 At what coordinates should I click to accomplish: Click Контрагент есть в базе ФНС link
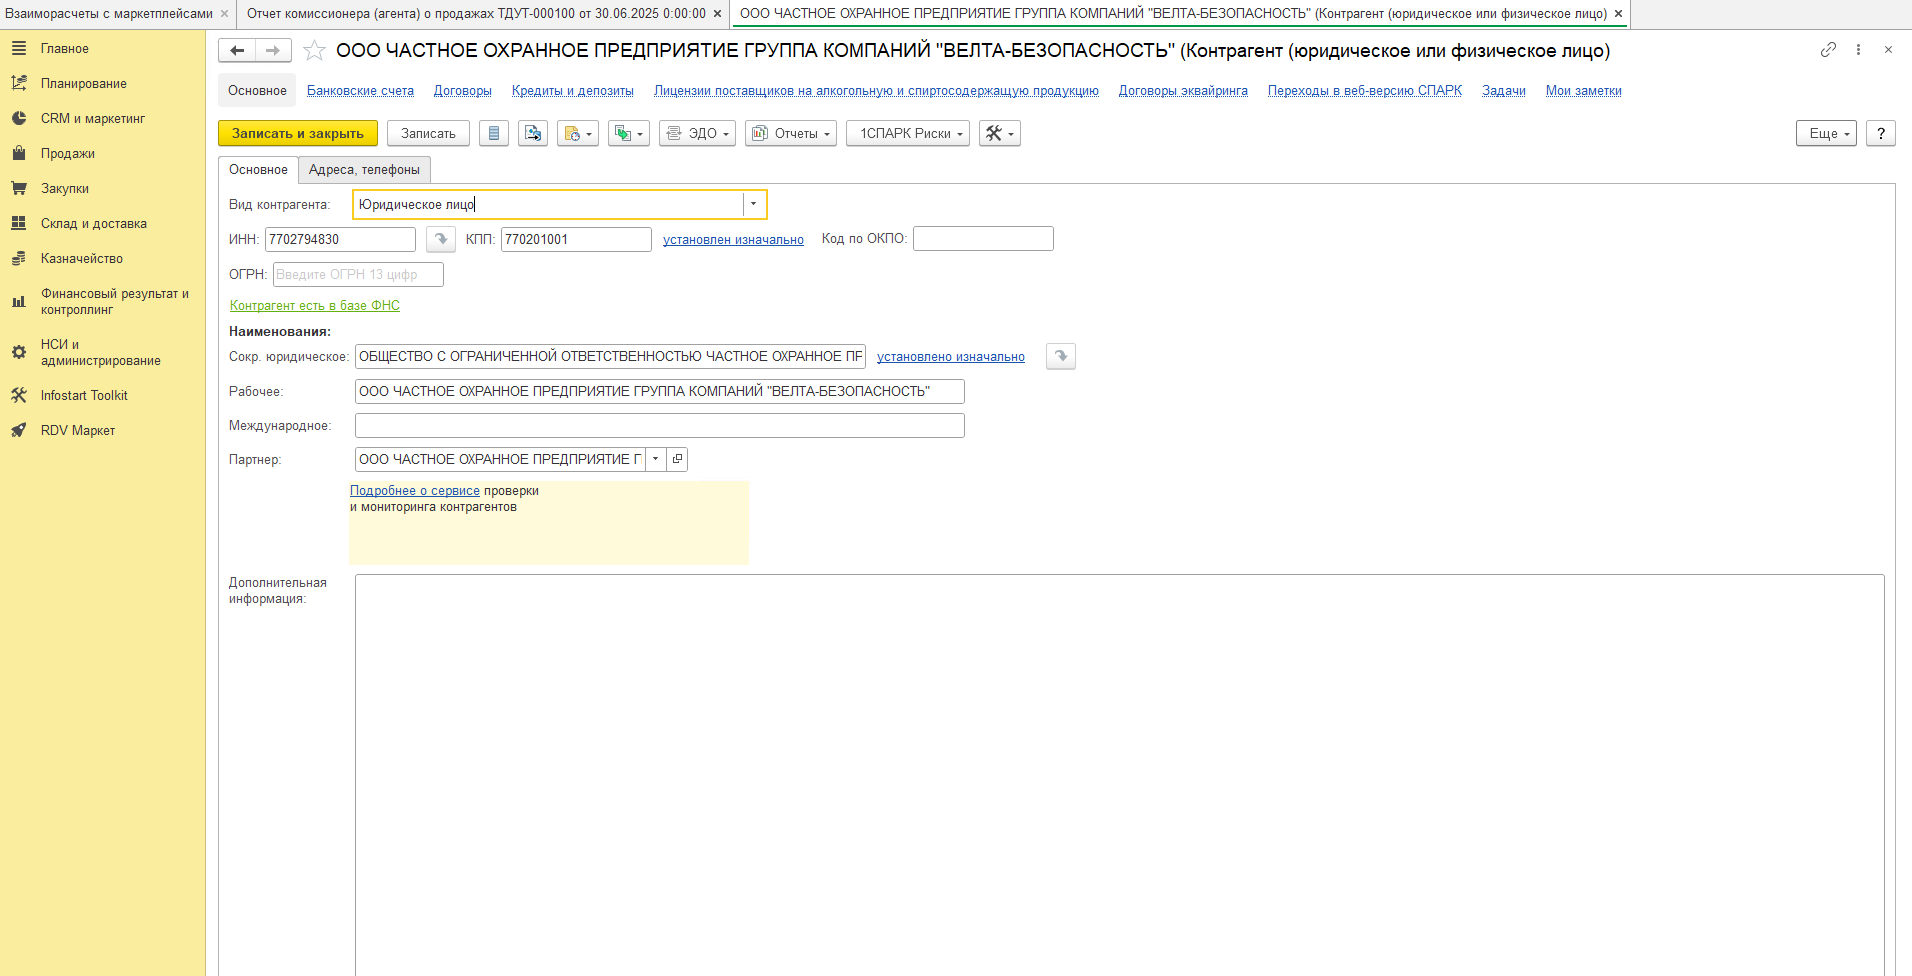click(315, 305)
